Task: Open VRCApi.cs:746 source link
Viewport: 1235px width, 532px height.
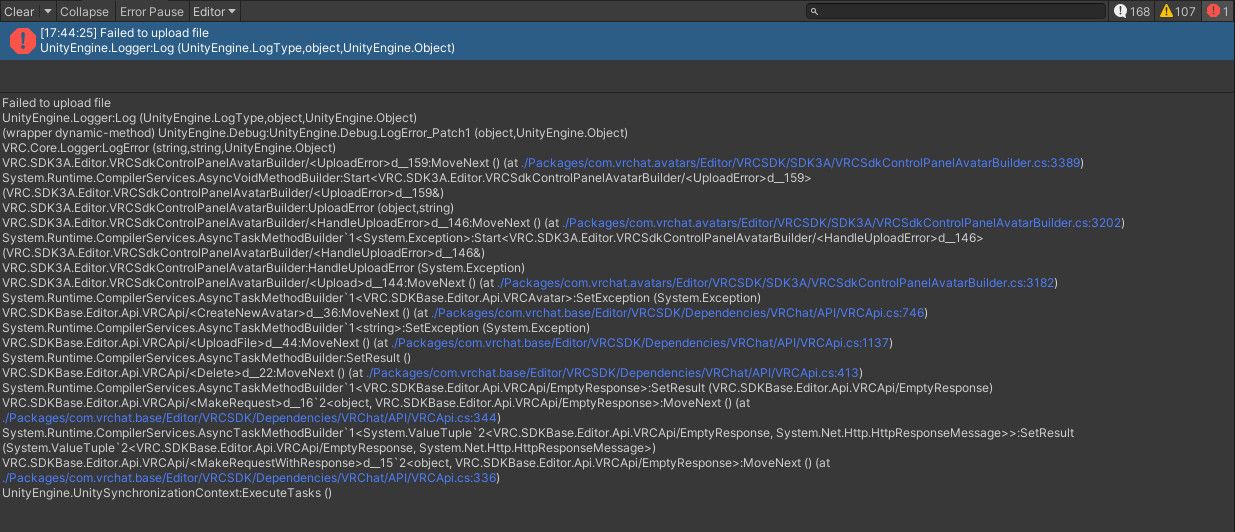Action: click(x=680, y=313)
